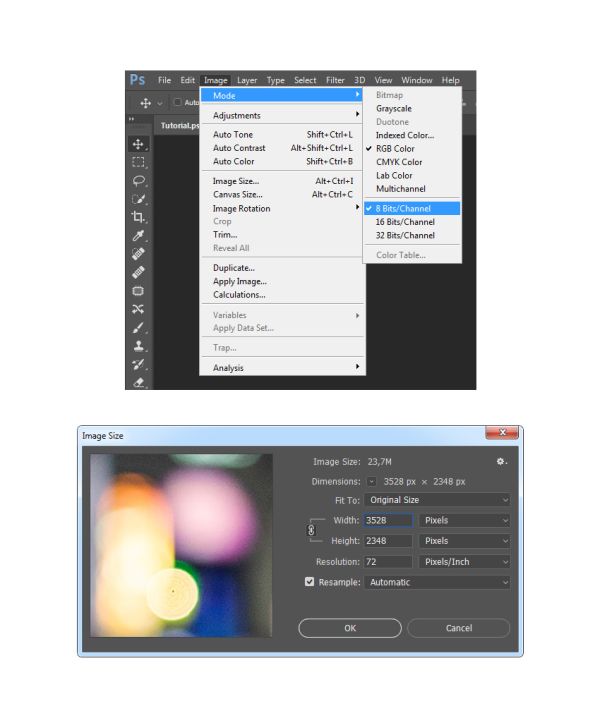The width and height of the screenshot is (600, 728).
Task: Select the Rectangular Marquee tool
Action: tap(138, 162)
